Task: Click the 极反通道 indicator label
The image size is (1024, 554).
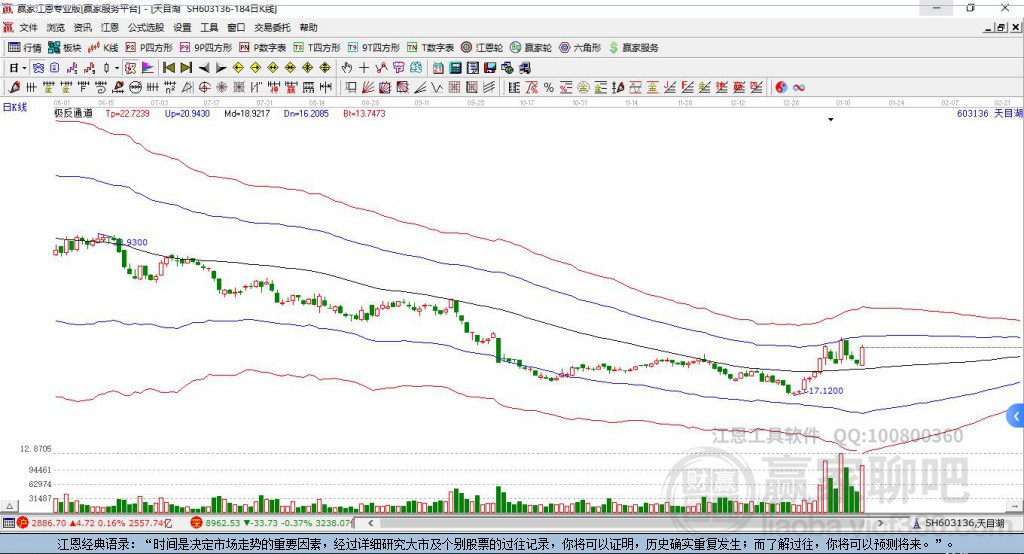Action: (x=73, y=113)
